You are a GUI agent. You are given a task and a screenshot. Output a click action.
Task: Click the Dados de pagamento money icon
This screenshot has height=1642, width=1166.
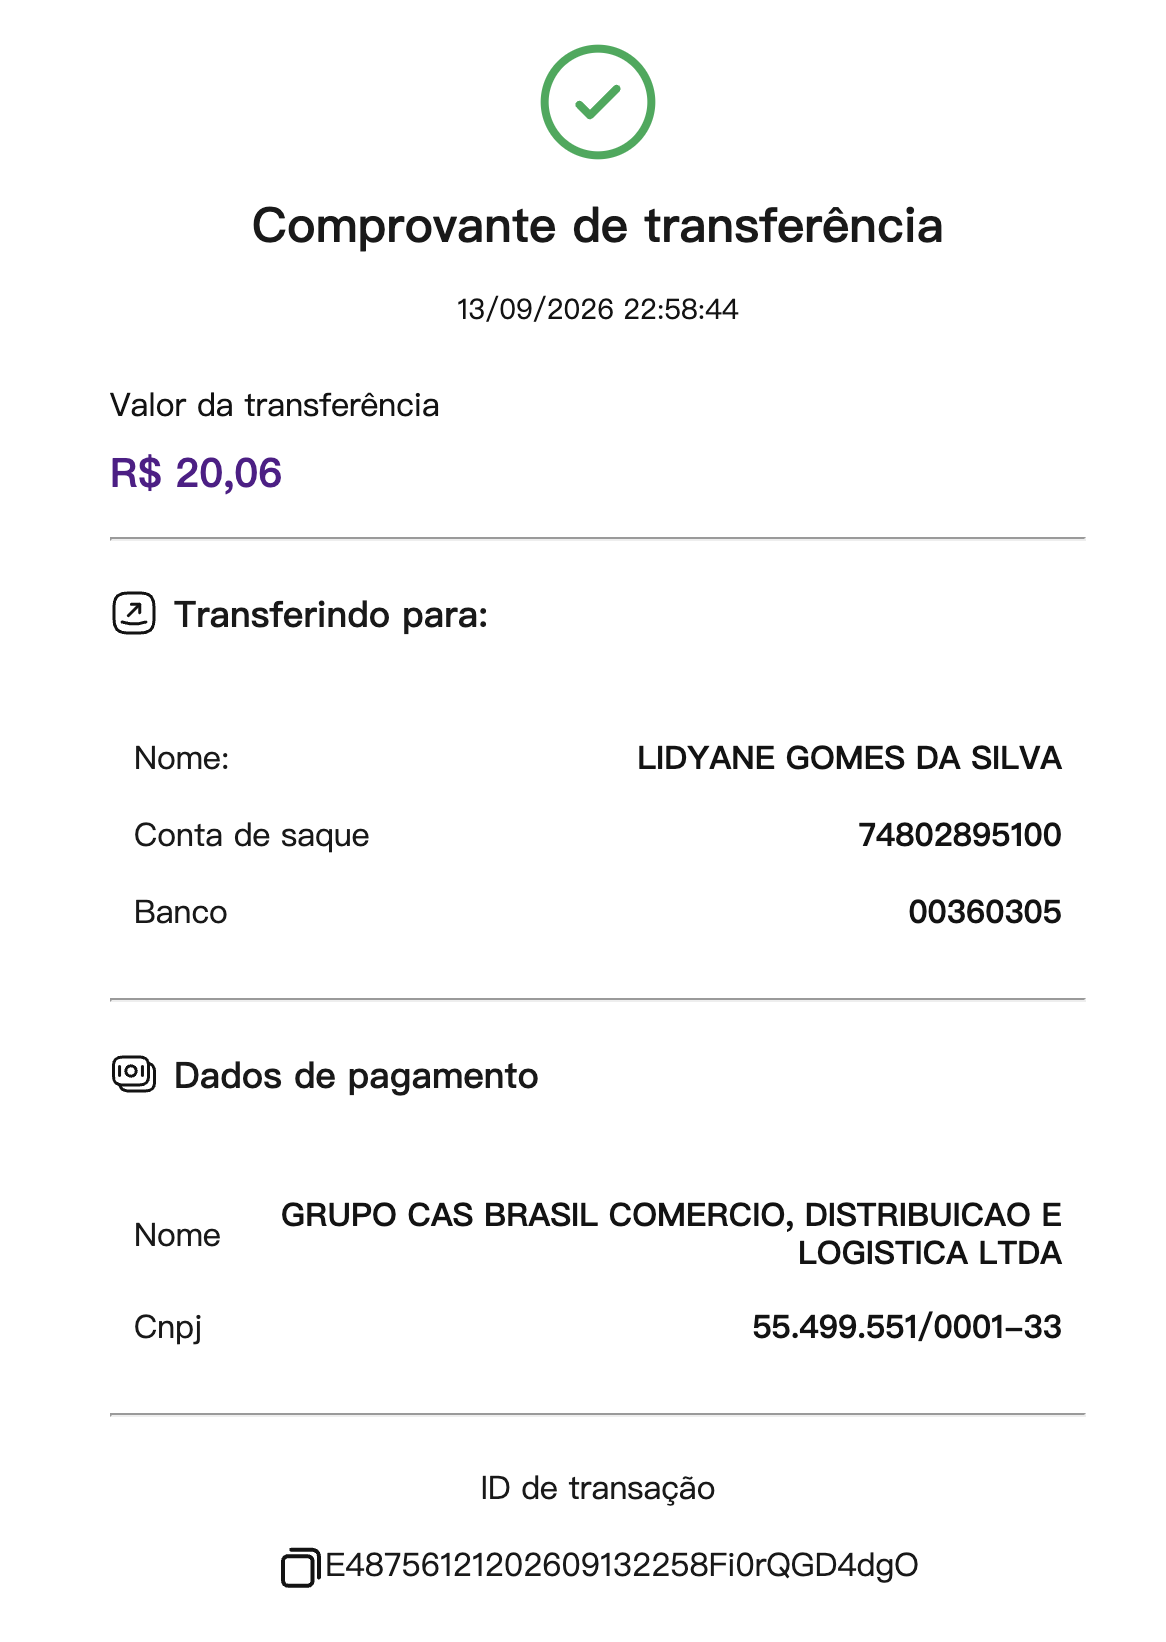133,1075
